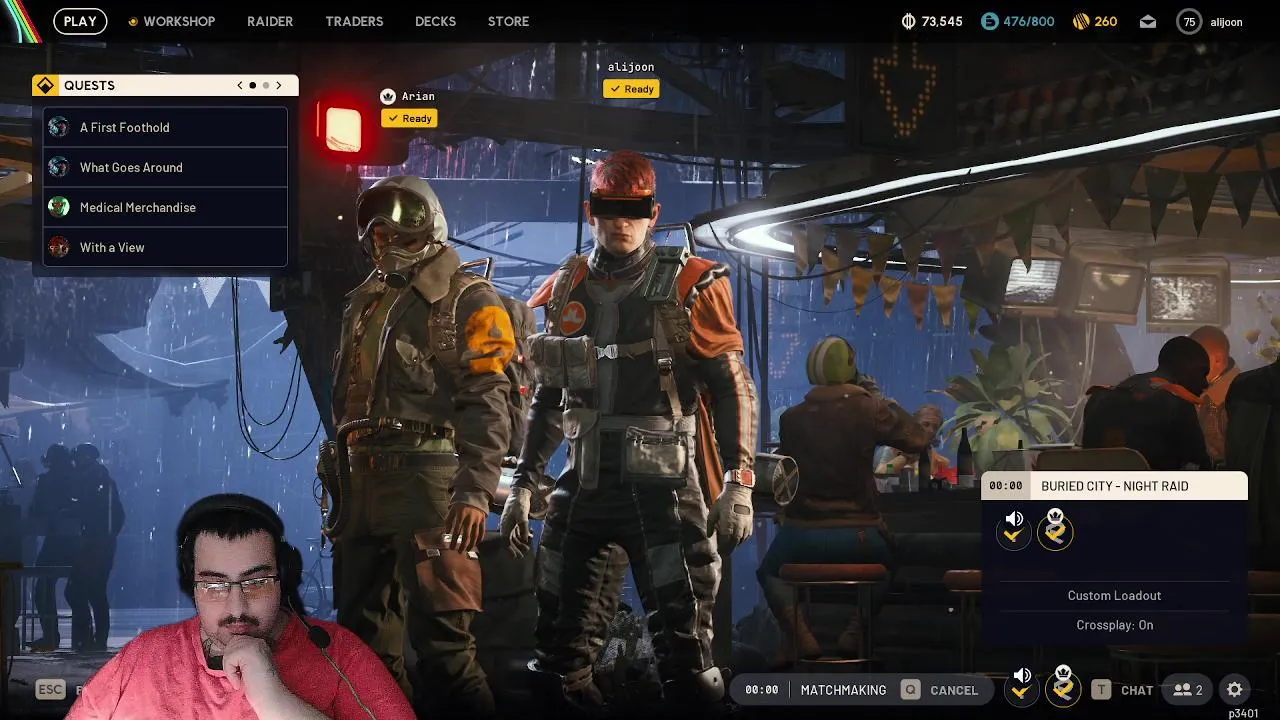Click the Q key hint icon

(910, 689)
